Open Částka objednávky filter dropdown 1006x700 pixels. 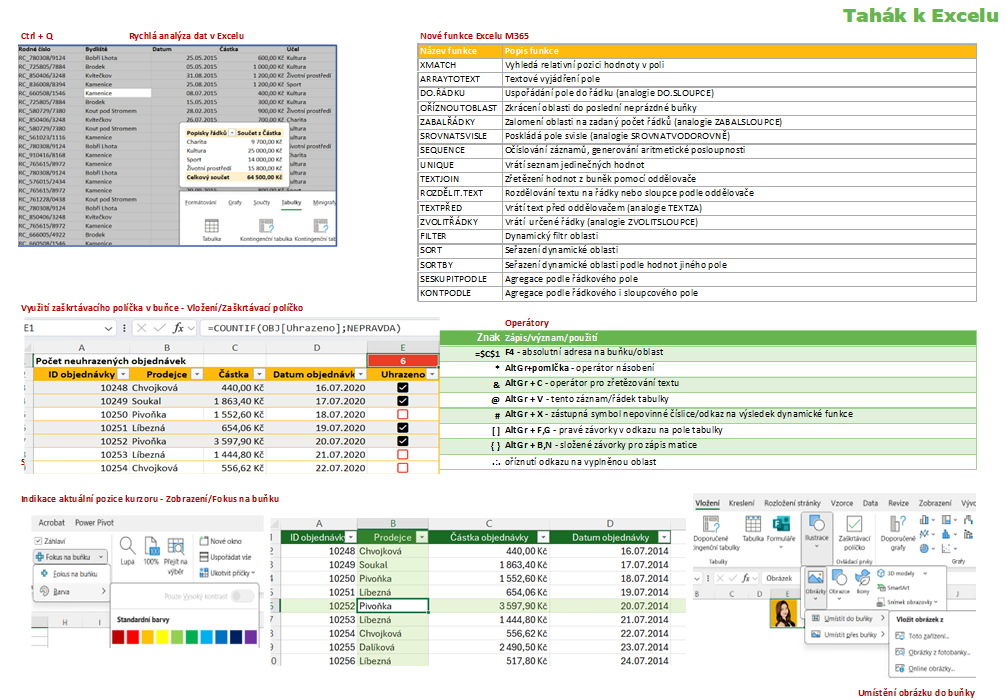coord(543,537)
